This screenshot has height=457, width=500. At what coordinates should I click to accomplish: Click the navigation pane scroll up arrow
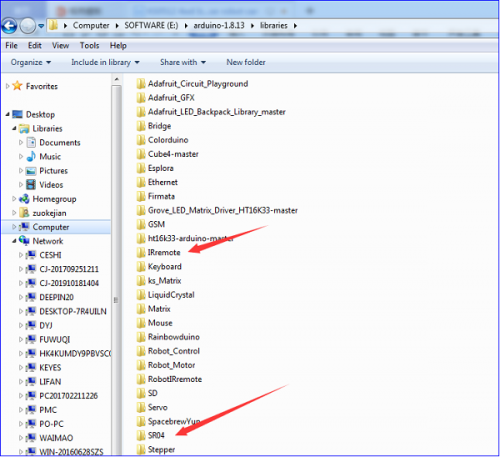coord(116,79)
